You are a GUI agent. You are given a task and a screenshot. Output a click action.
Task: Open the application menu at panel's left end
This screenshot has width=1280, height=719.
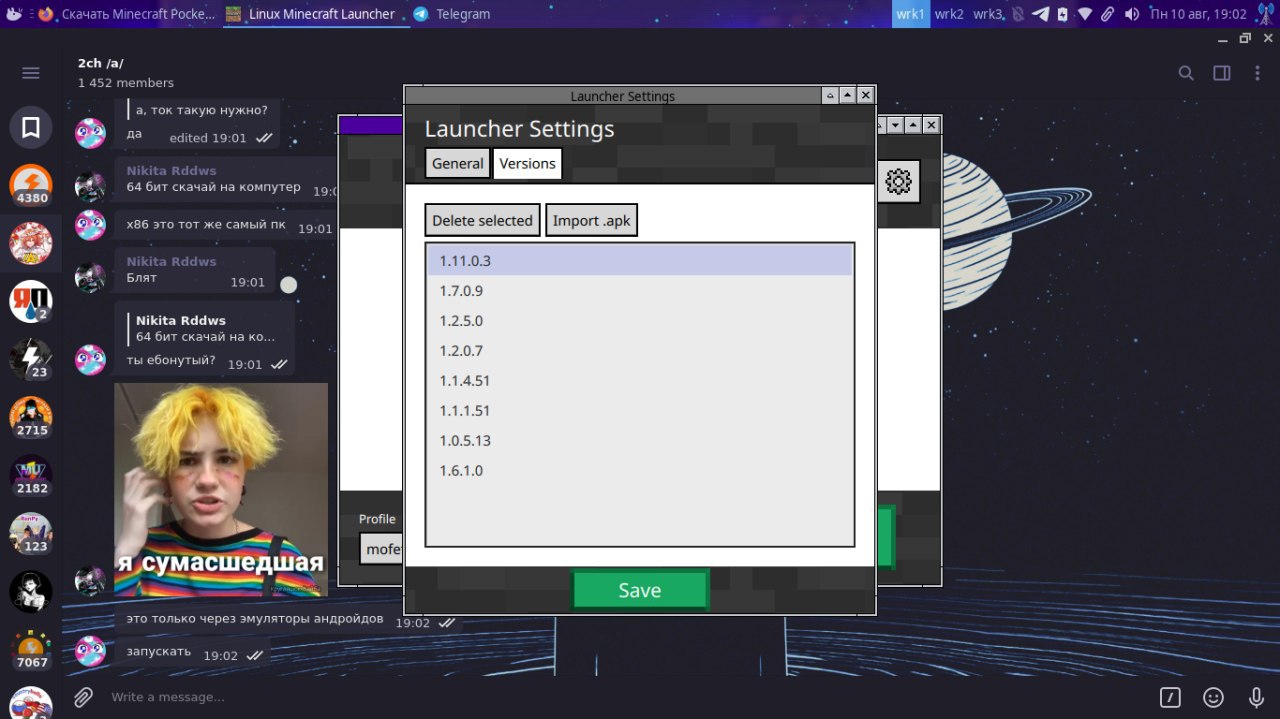tap(13, 14)
